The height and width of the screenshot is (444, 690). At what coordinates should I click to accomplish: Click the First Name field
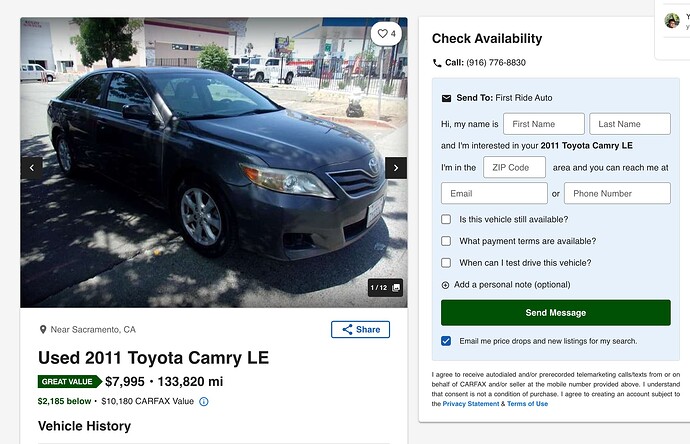pyautogui.click(x=543, y=124)
